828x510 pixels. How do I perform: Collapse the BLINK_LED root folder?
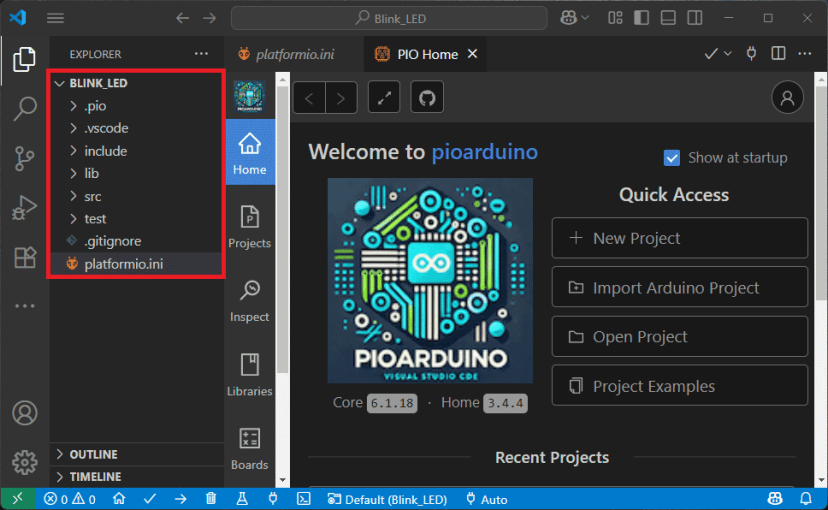[136, 83]
